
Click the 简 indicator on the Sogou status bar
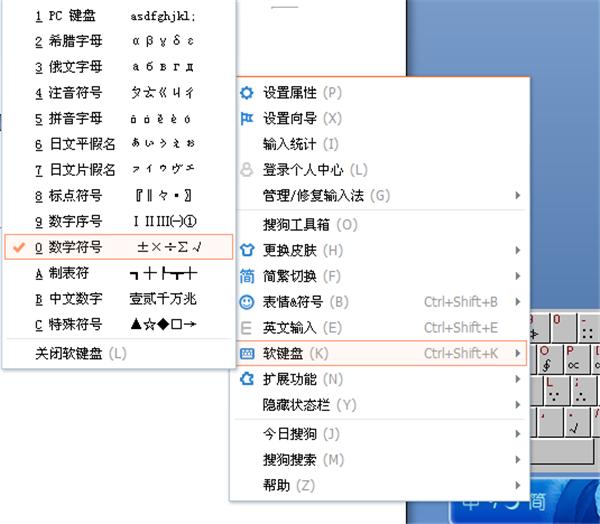(x=536, y=501)
